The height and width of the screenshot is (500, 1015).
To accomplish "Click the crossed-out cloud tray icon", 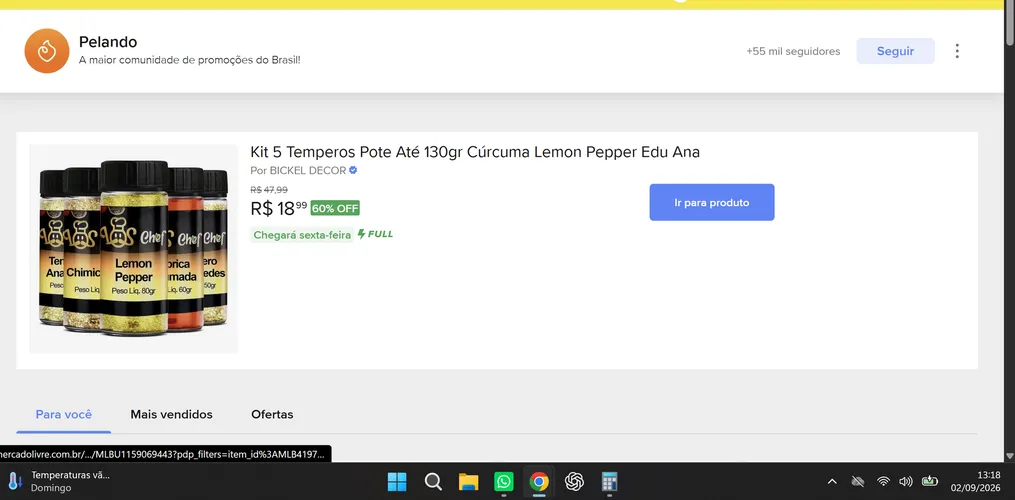I will 858,481.
